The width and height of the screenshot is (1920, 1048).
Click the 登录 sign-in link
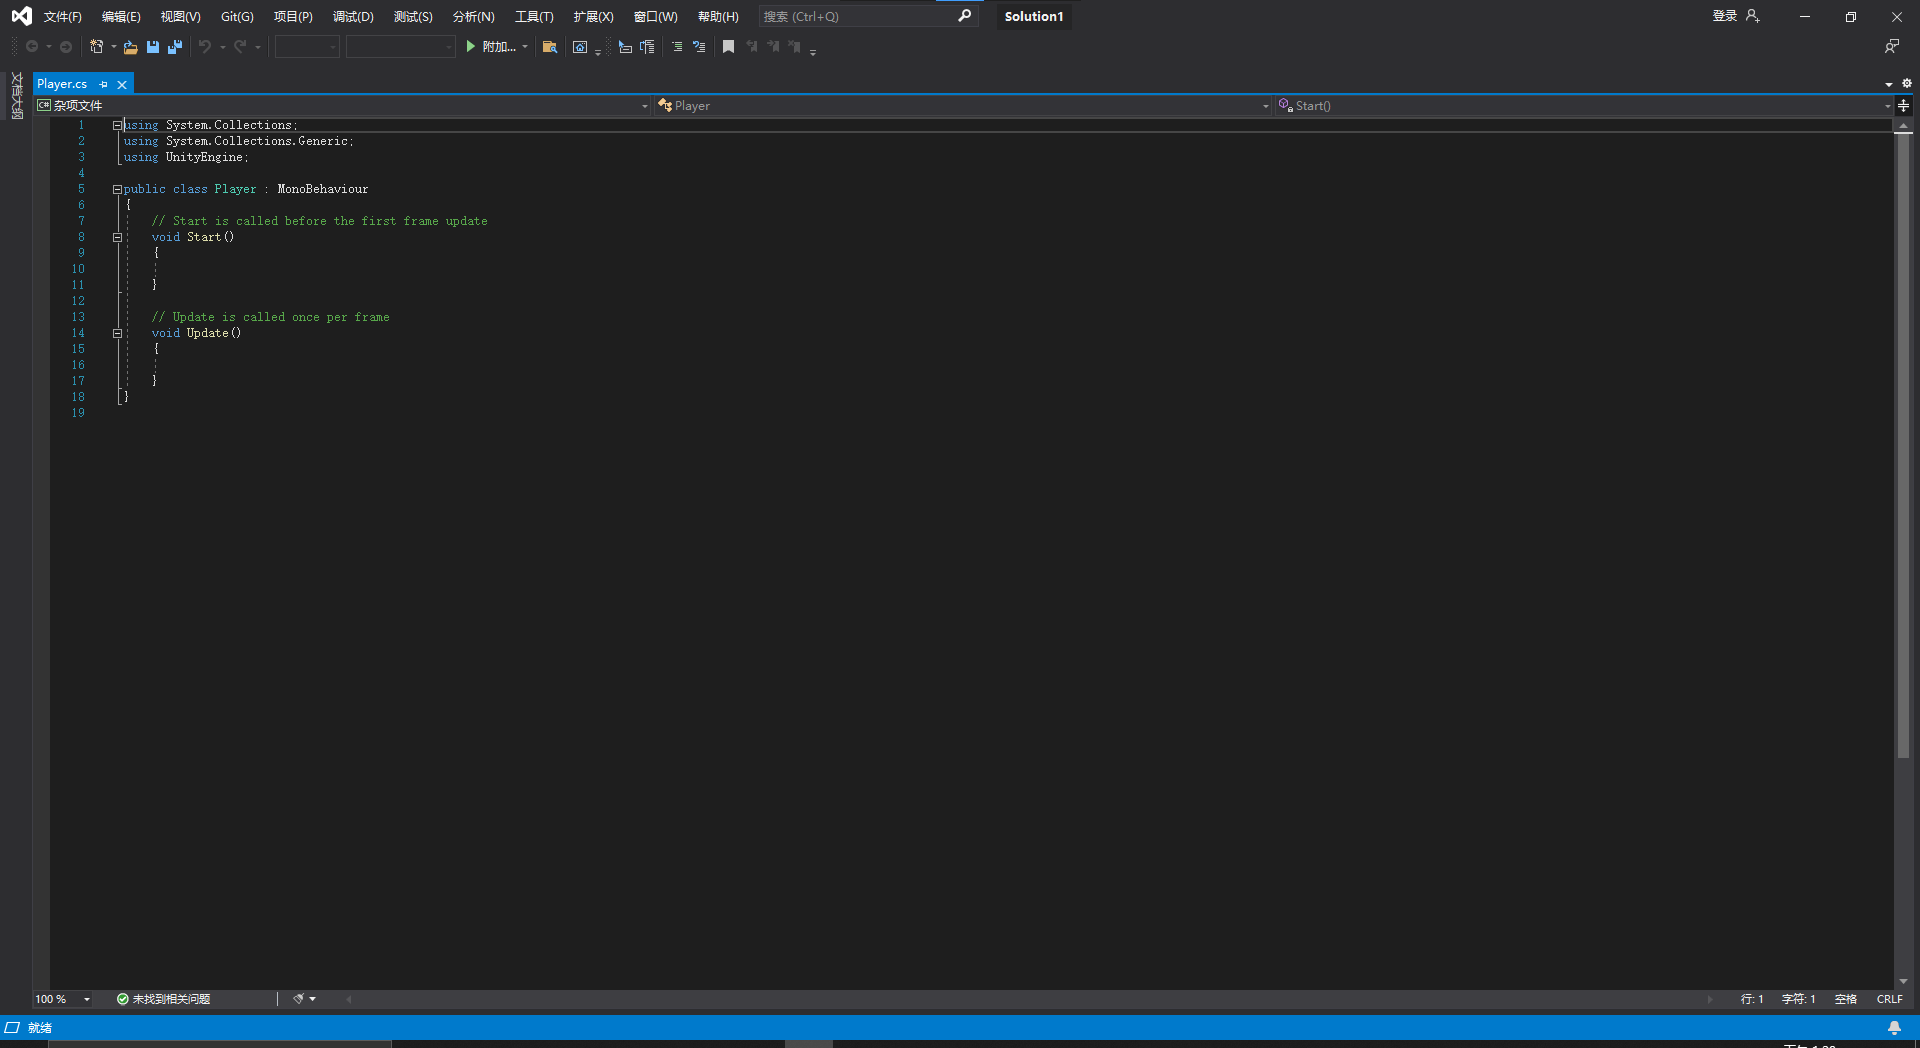tap(1724, 17)
